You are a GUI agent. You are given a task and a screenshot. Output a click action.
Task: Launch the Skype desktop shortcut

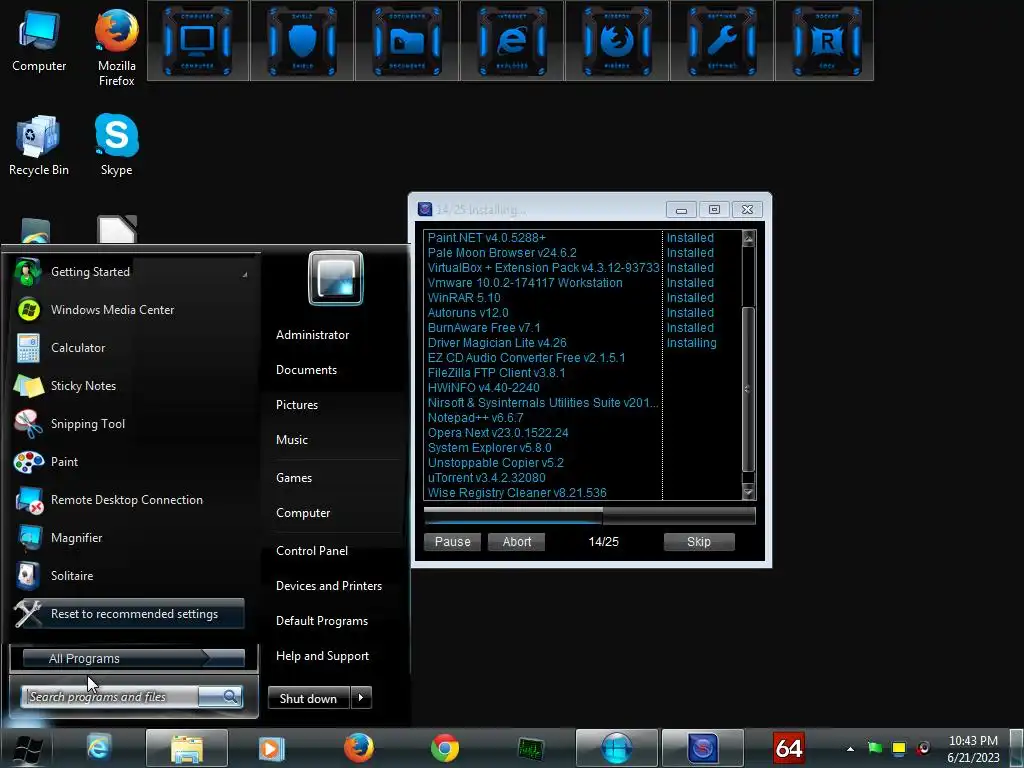(116, 145)
